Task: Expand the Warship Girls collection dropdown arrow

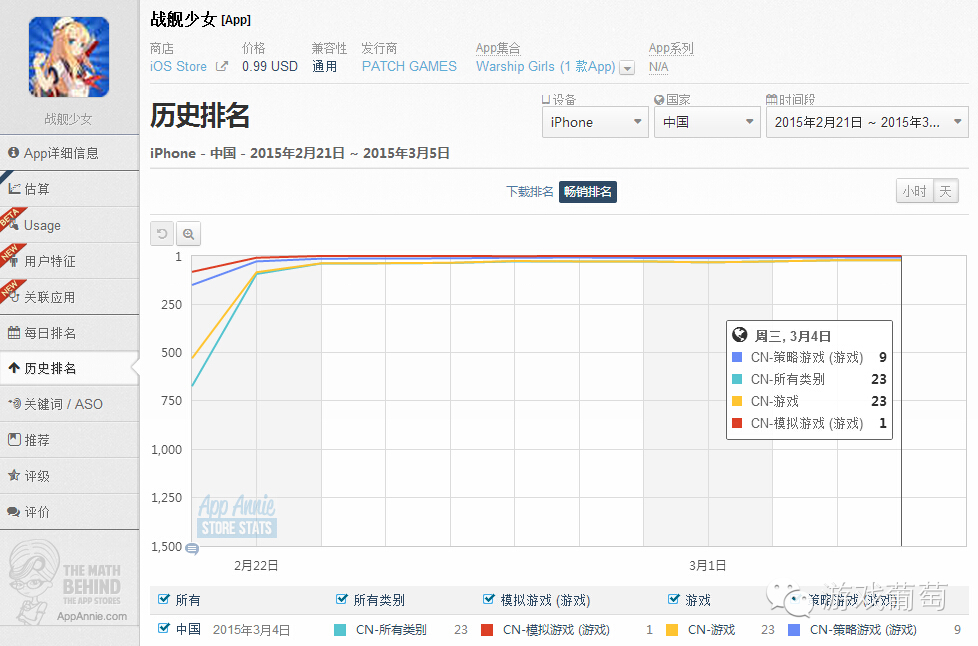Action: [627, 68]
